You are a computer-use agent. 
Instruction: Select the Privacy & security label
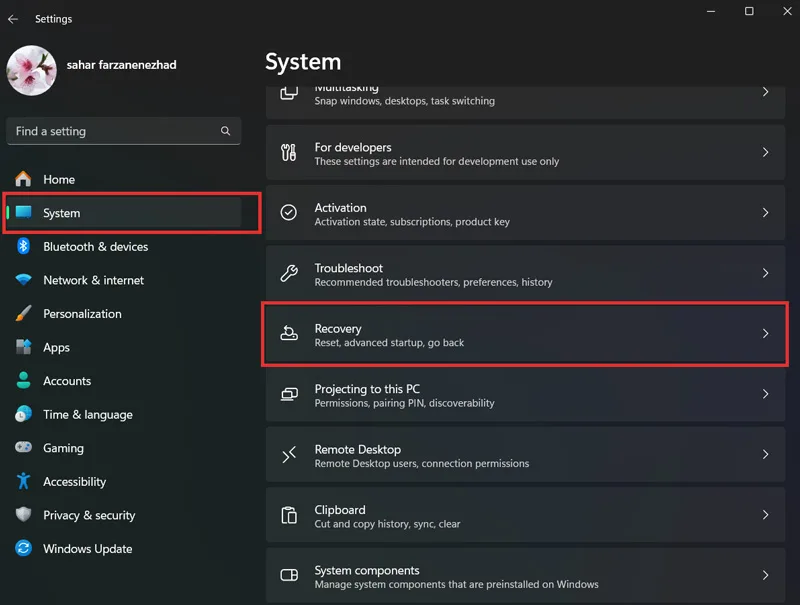pos(89,516)
